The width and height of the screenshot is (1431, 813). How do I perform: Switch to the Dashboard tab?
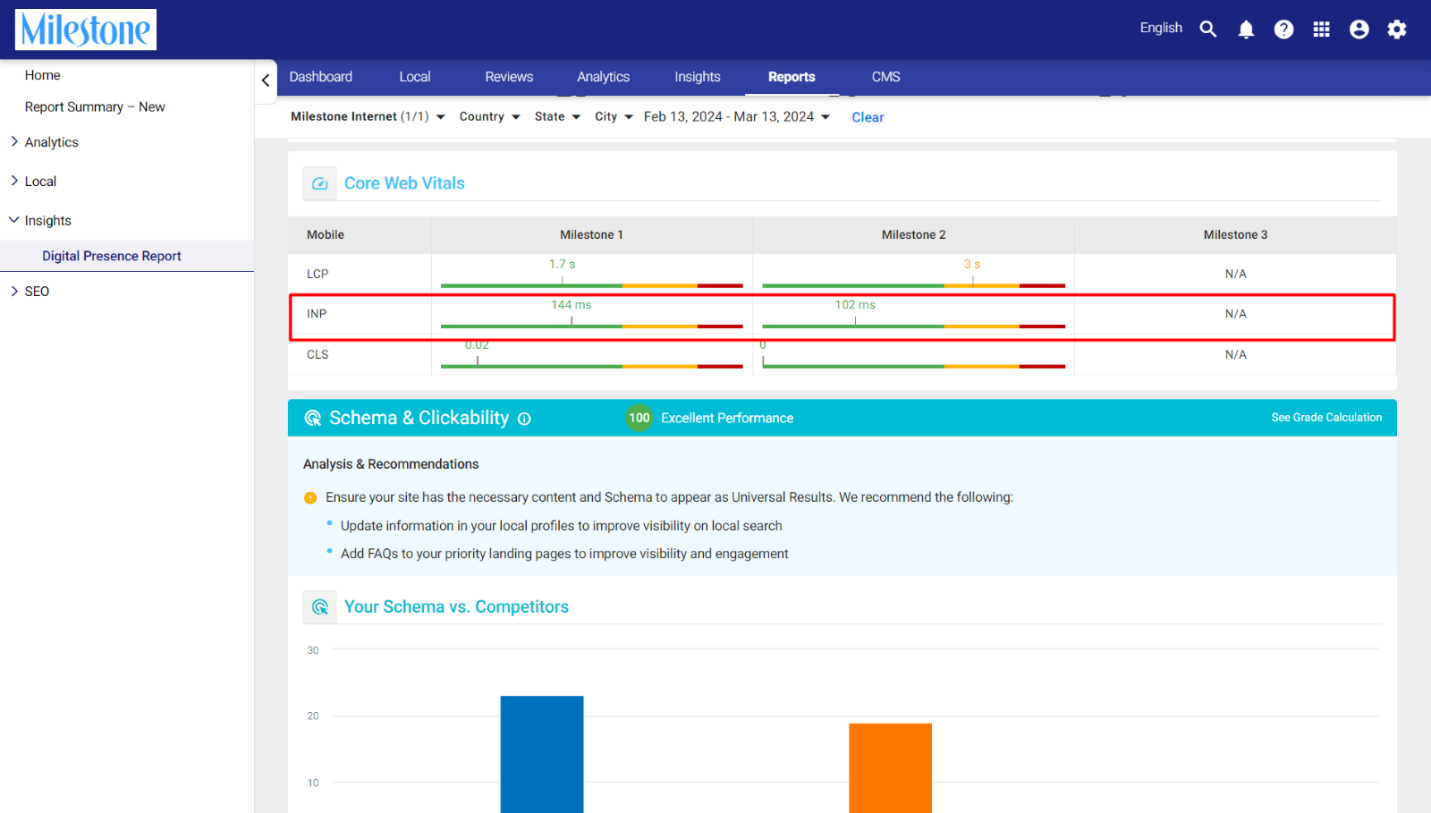[x=321, y=77]
